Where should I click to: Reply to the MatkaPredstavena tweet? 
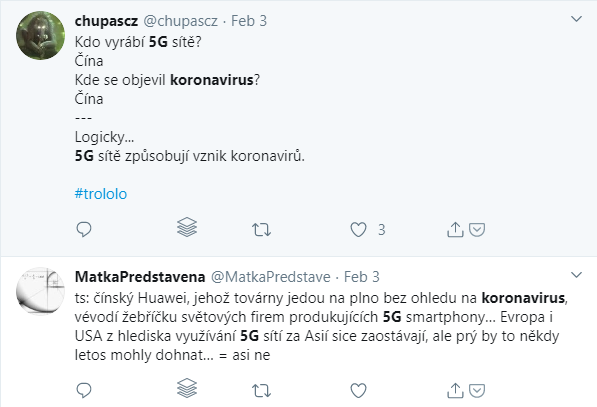tap(84, 390)
